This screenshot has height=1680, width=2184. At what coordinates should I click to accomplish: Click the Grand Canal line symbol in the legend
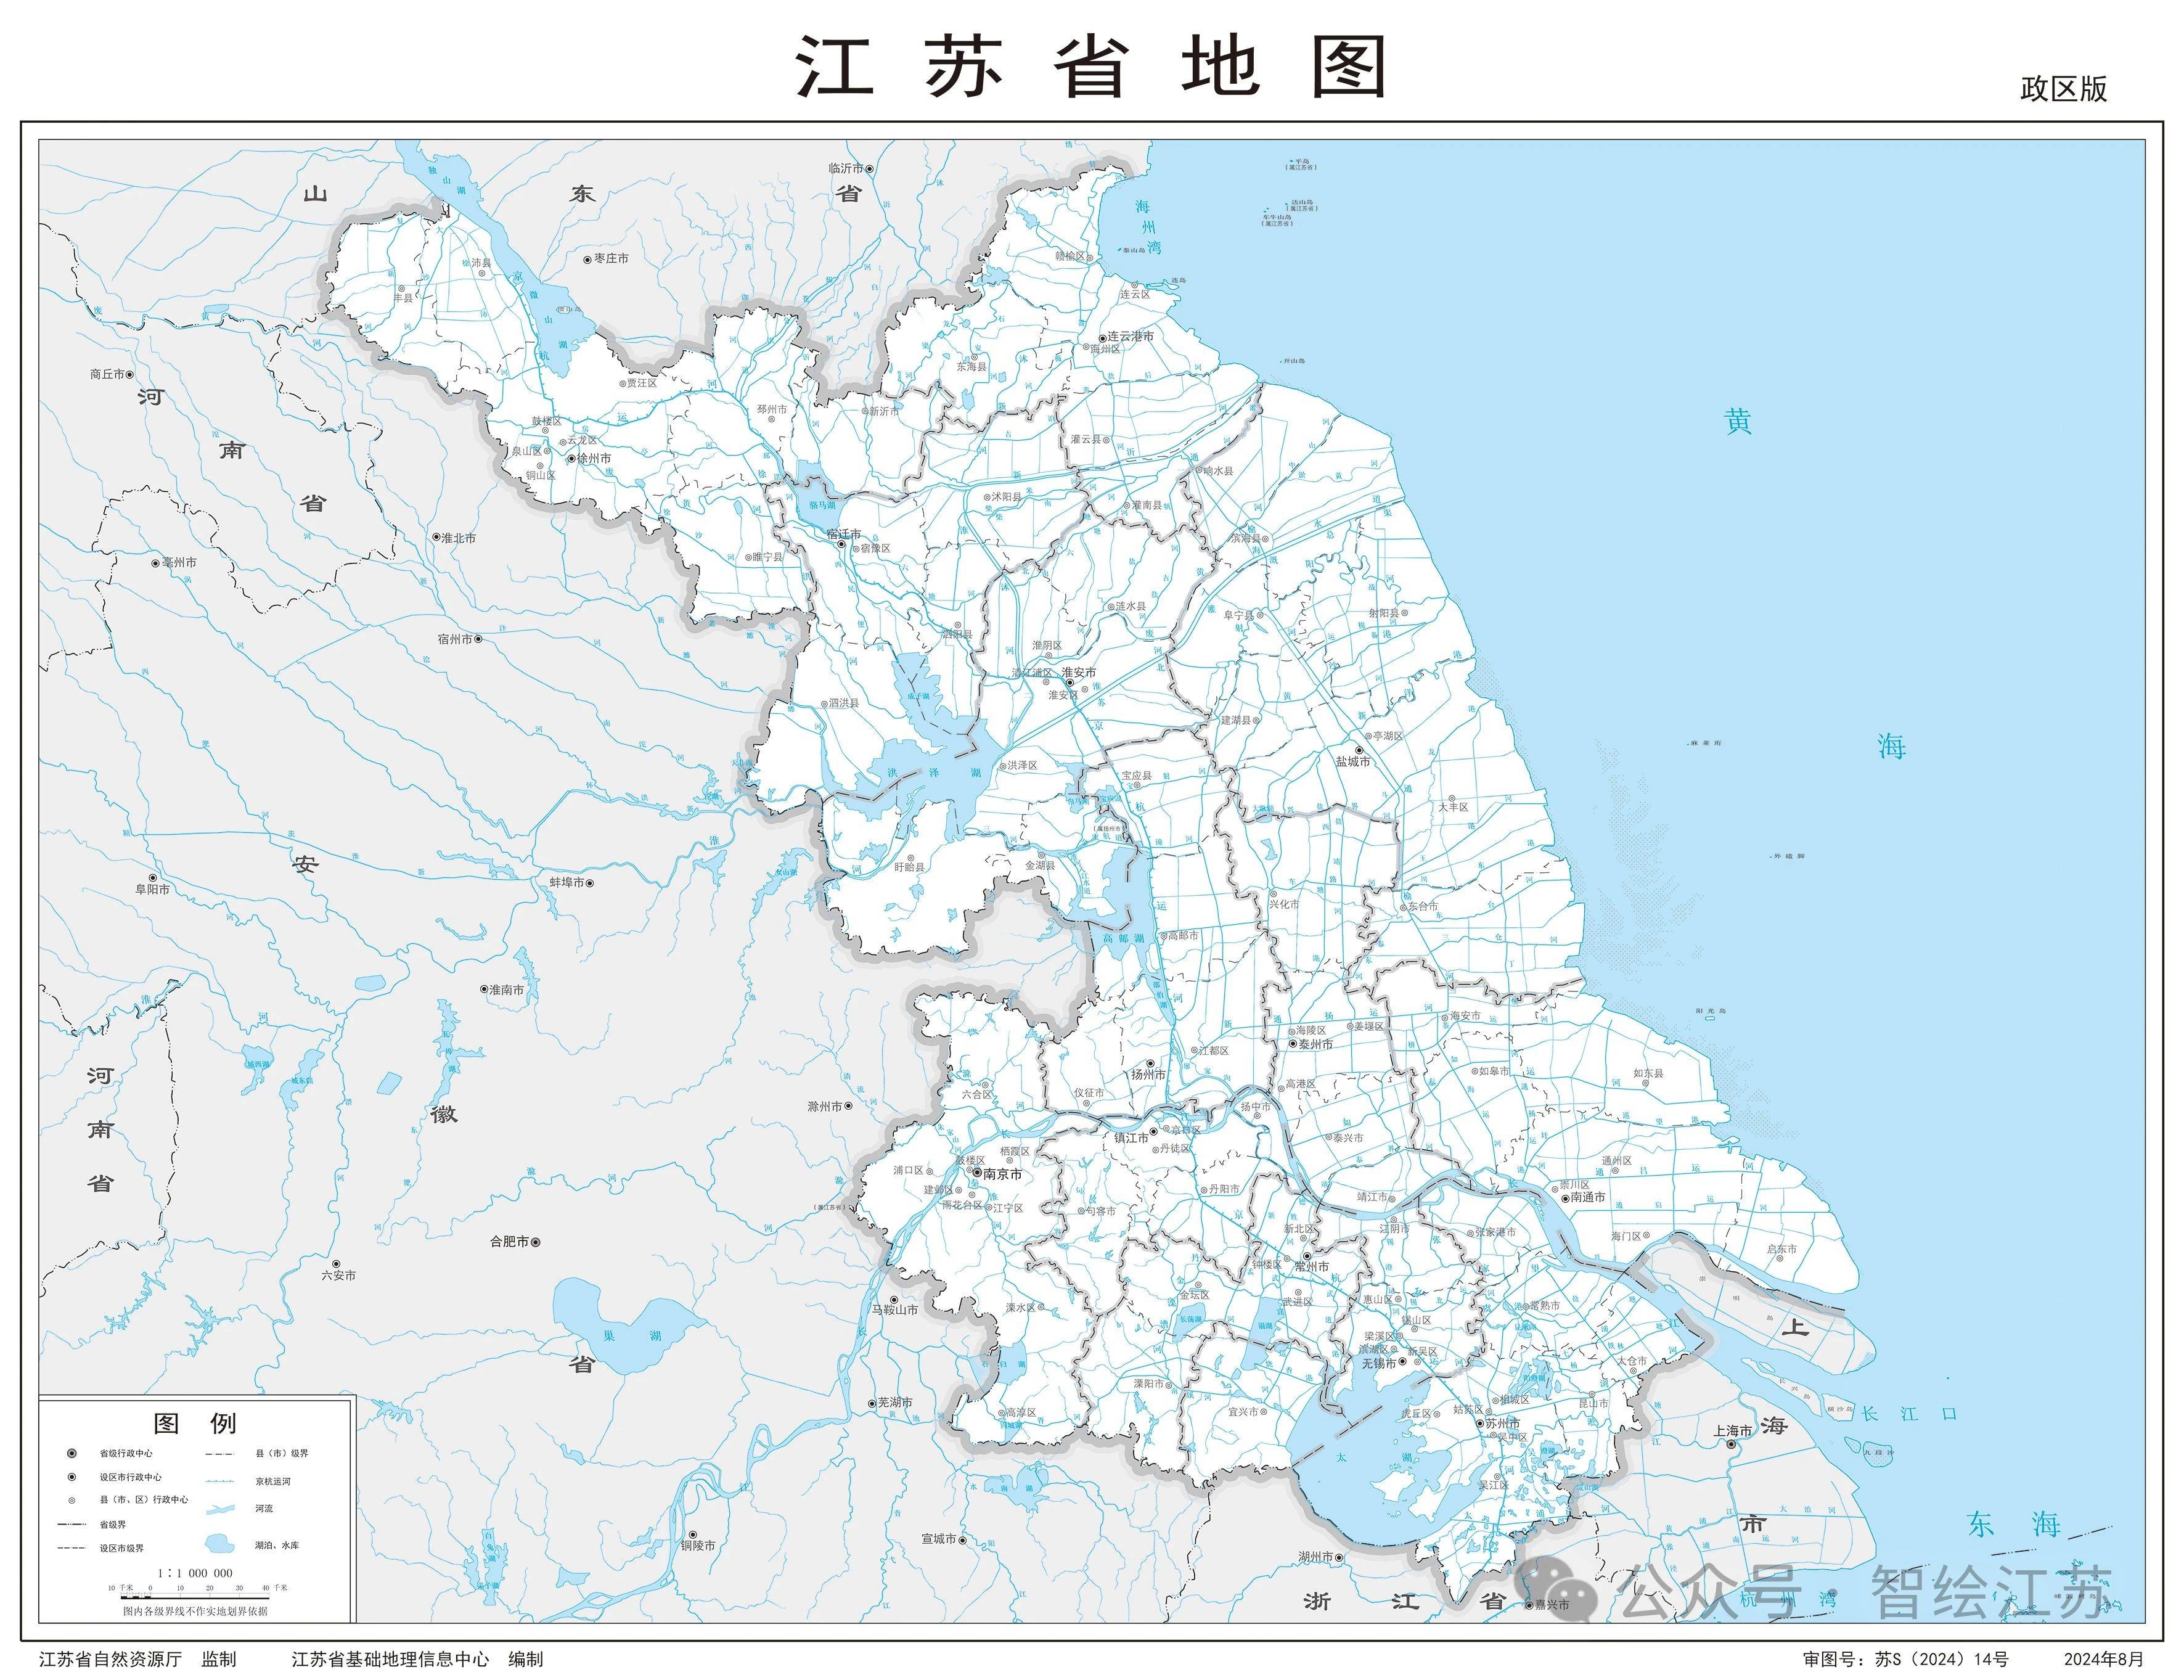(x=220, y=1481)
